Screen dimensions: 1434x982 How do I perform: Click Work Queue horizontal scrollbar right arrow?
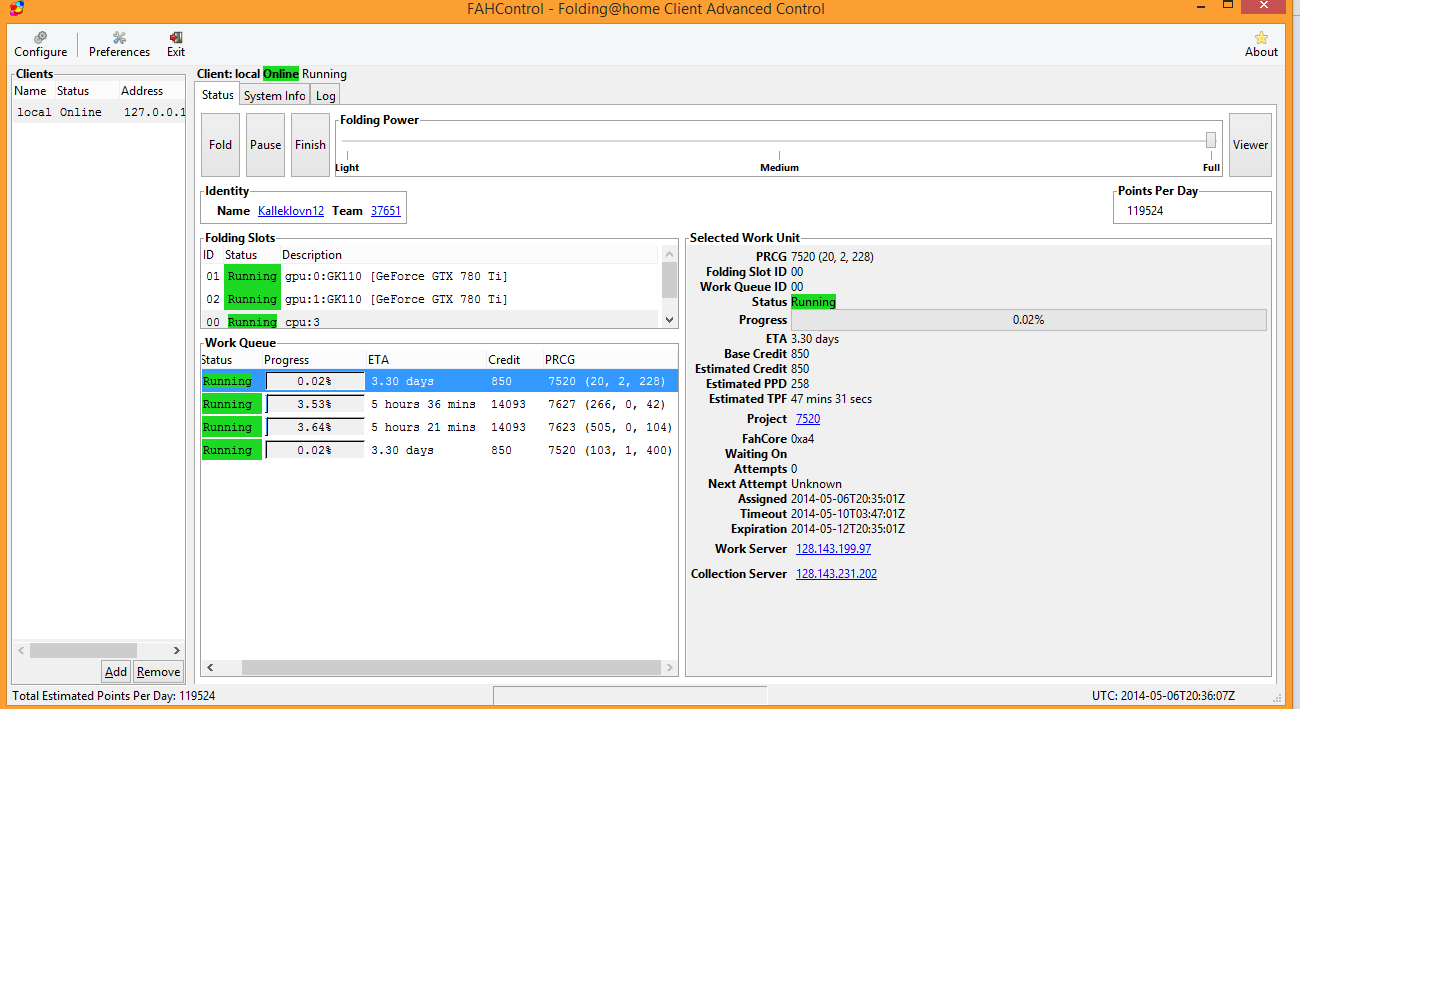669,667
